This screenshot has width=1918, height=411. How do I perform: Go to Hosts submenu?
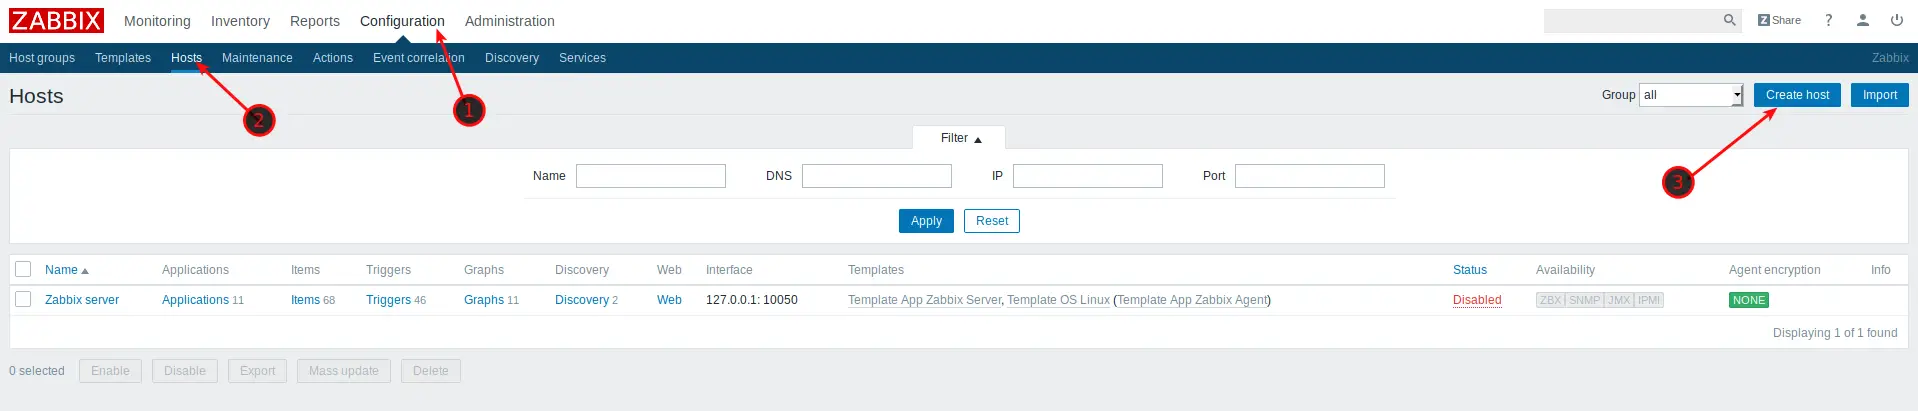tap(186, 58)
